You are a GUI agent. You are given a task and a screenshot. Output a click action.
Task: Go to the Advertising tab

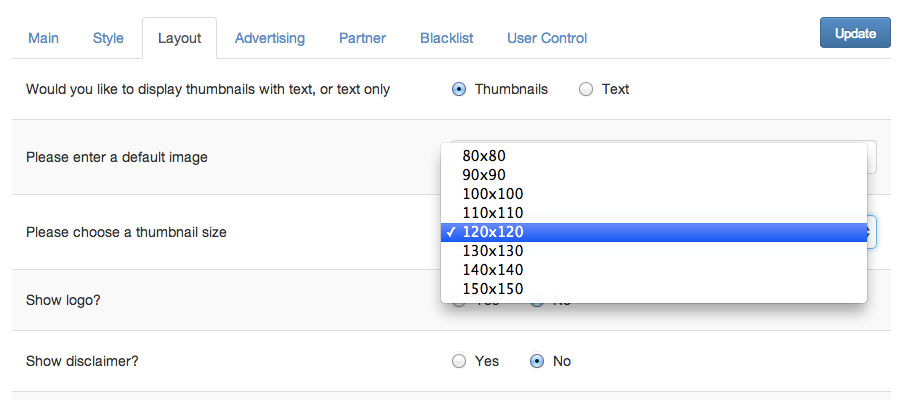[270, 38]
